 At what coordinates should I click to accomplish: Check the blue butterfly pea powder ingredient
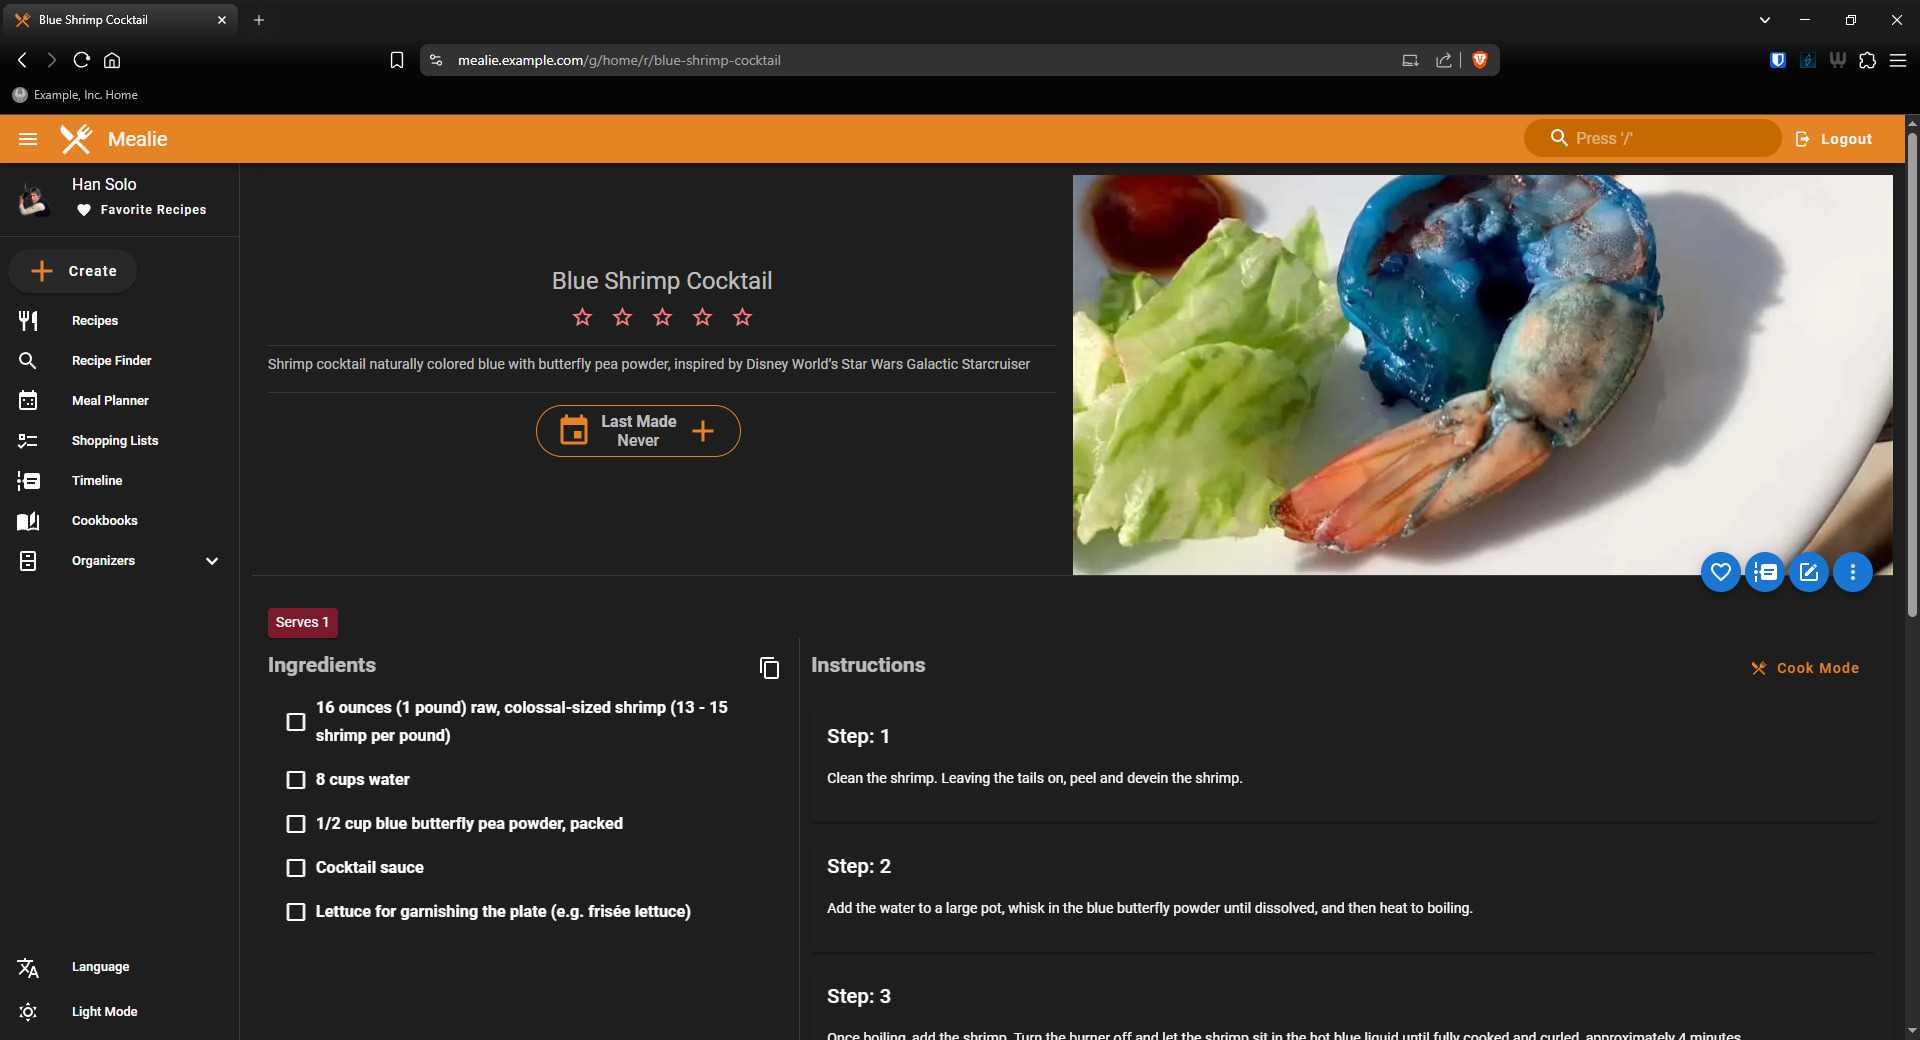(296, 824)
